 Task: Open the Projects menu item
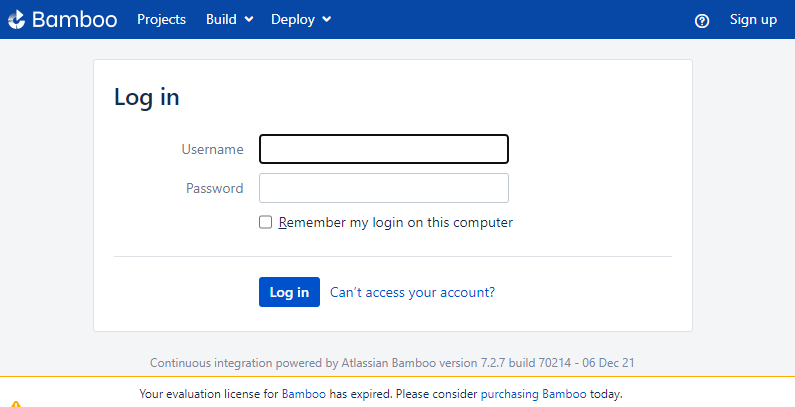(x=161, y=19)
